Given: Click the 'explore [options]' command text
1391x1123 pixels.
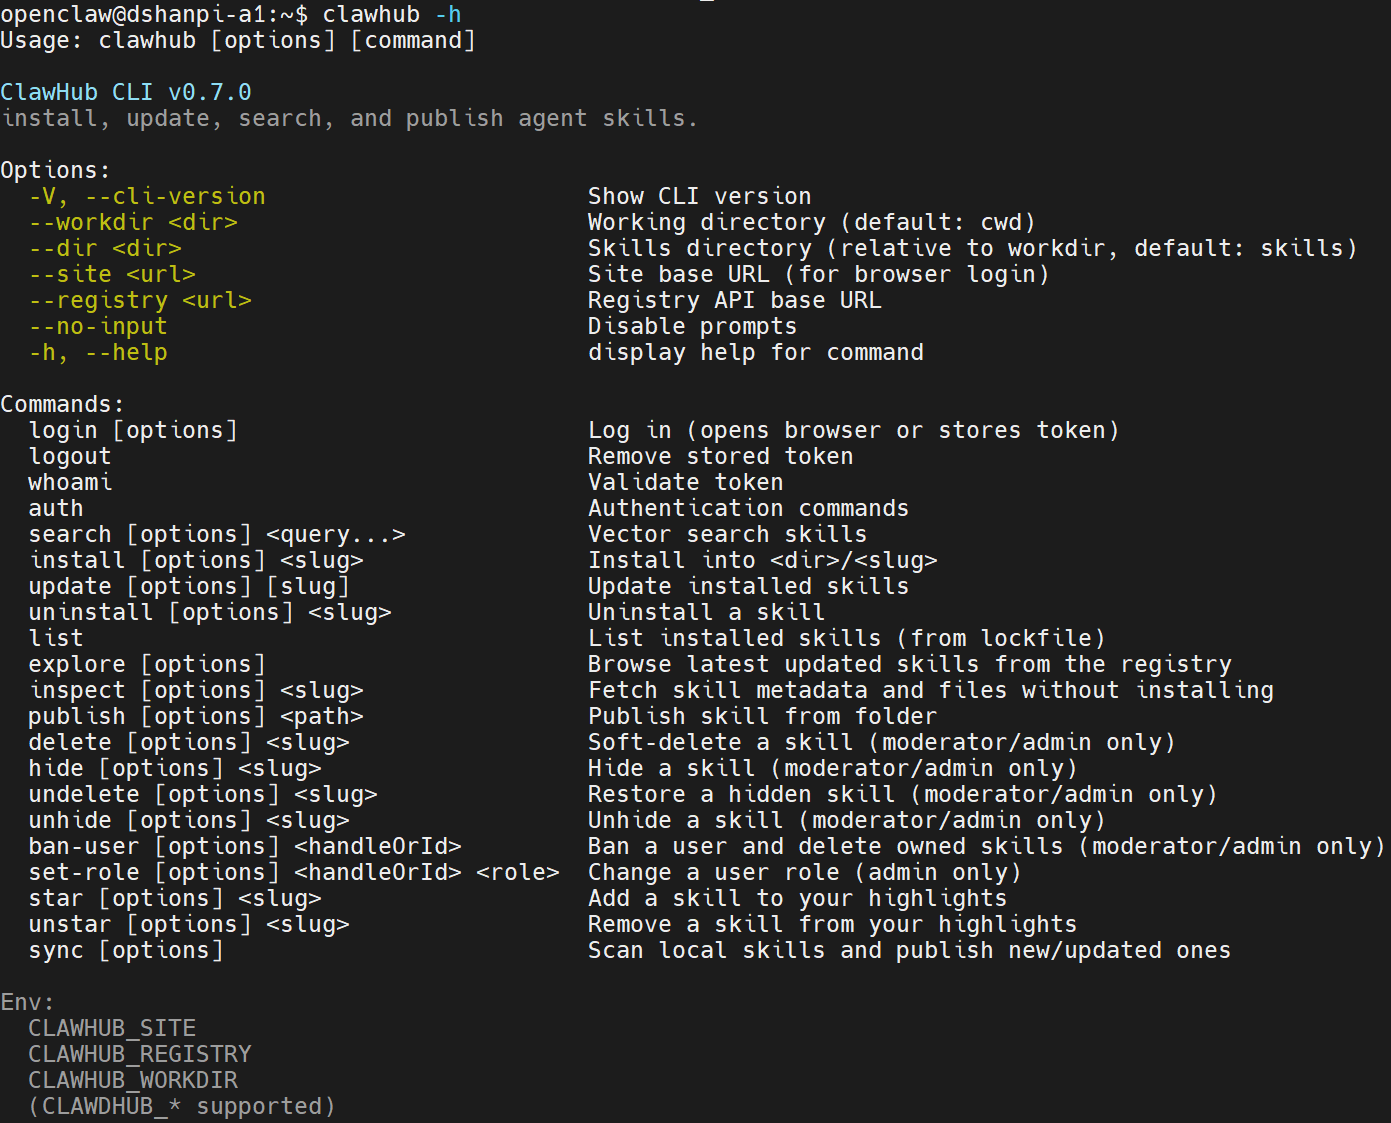Looking at the screenshot, I should coord(147,665).
